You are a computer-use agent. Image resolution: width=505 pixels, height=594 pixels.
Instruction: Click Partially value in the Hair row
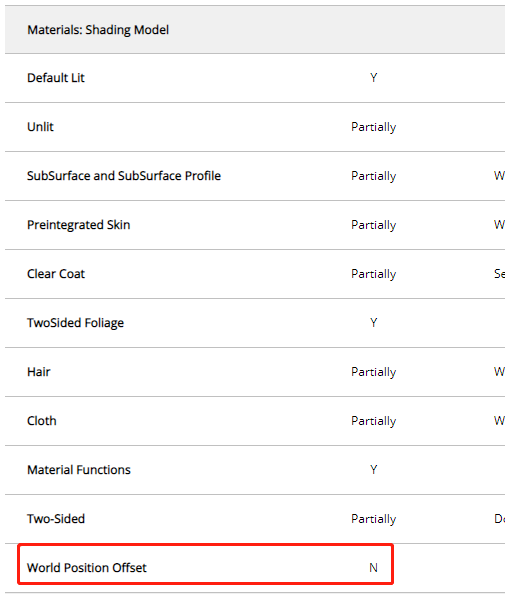374,372
